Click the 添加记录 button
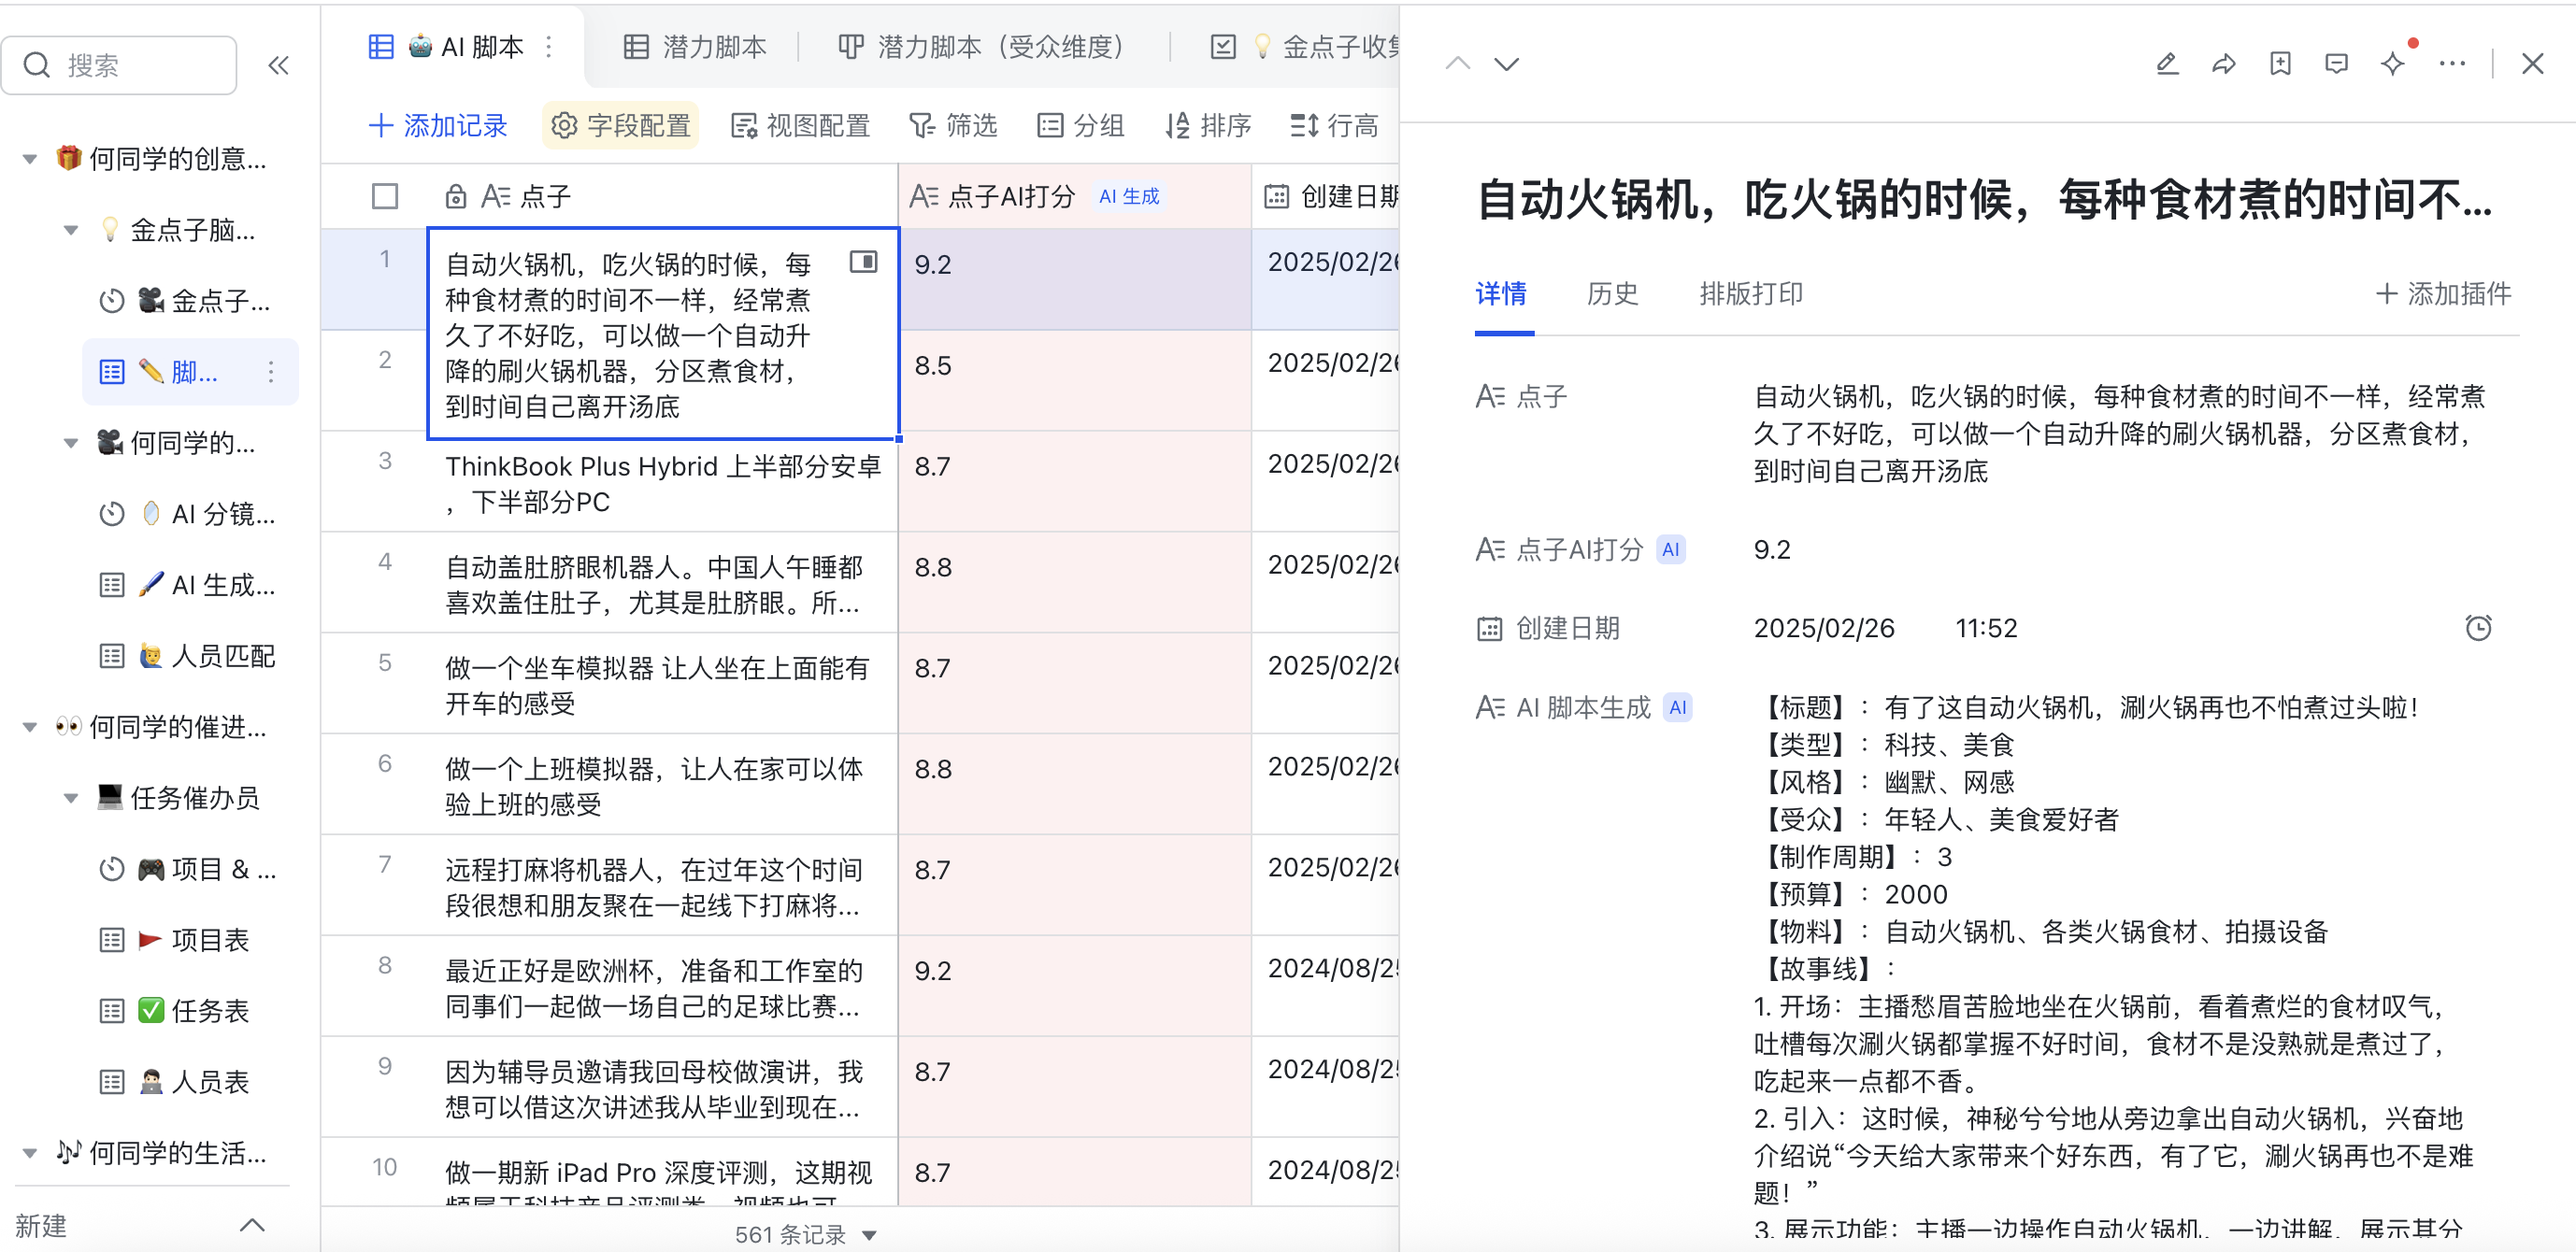2576x1252 pixels. click(438, 126)
